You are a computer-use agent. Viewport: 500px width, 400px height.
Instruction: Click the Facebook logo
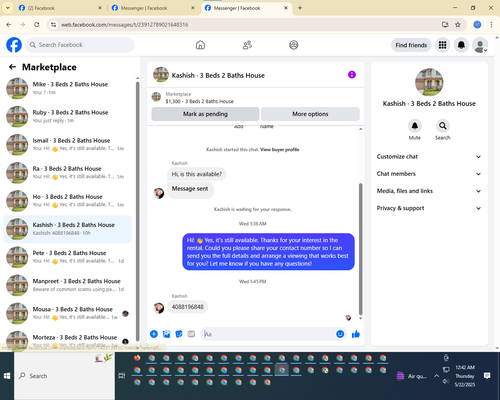14,45
